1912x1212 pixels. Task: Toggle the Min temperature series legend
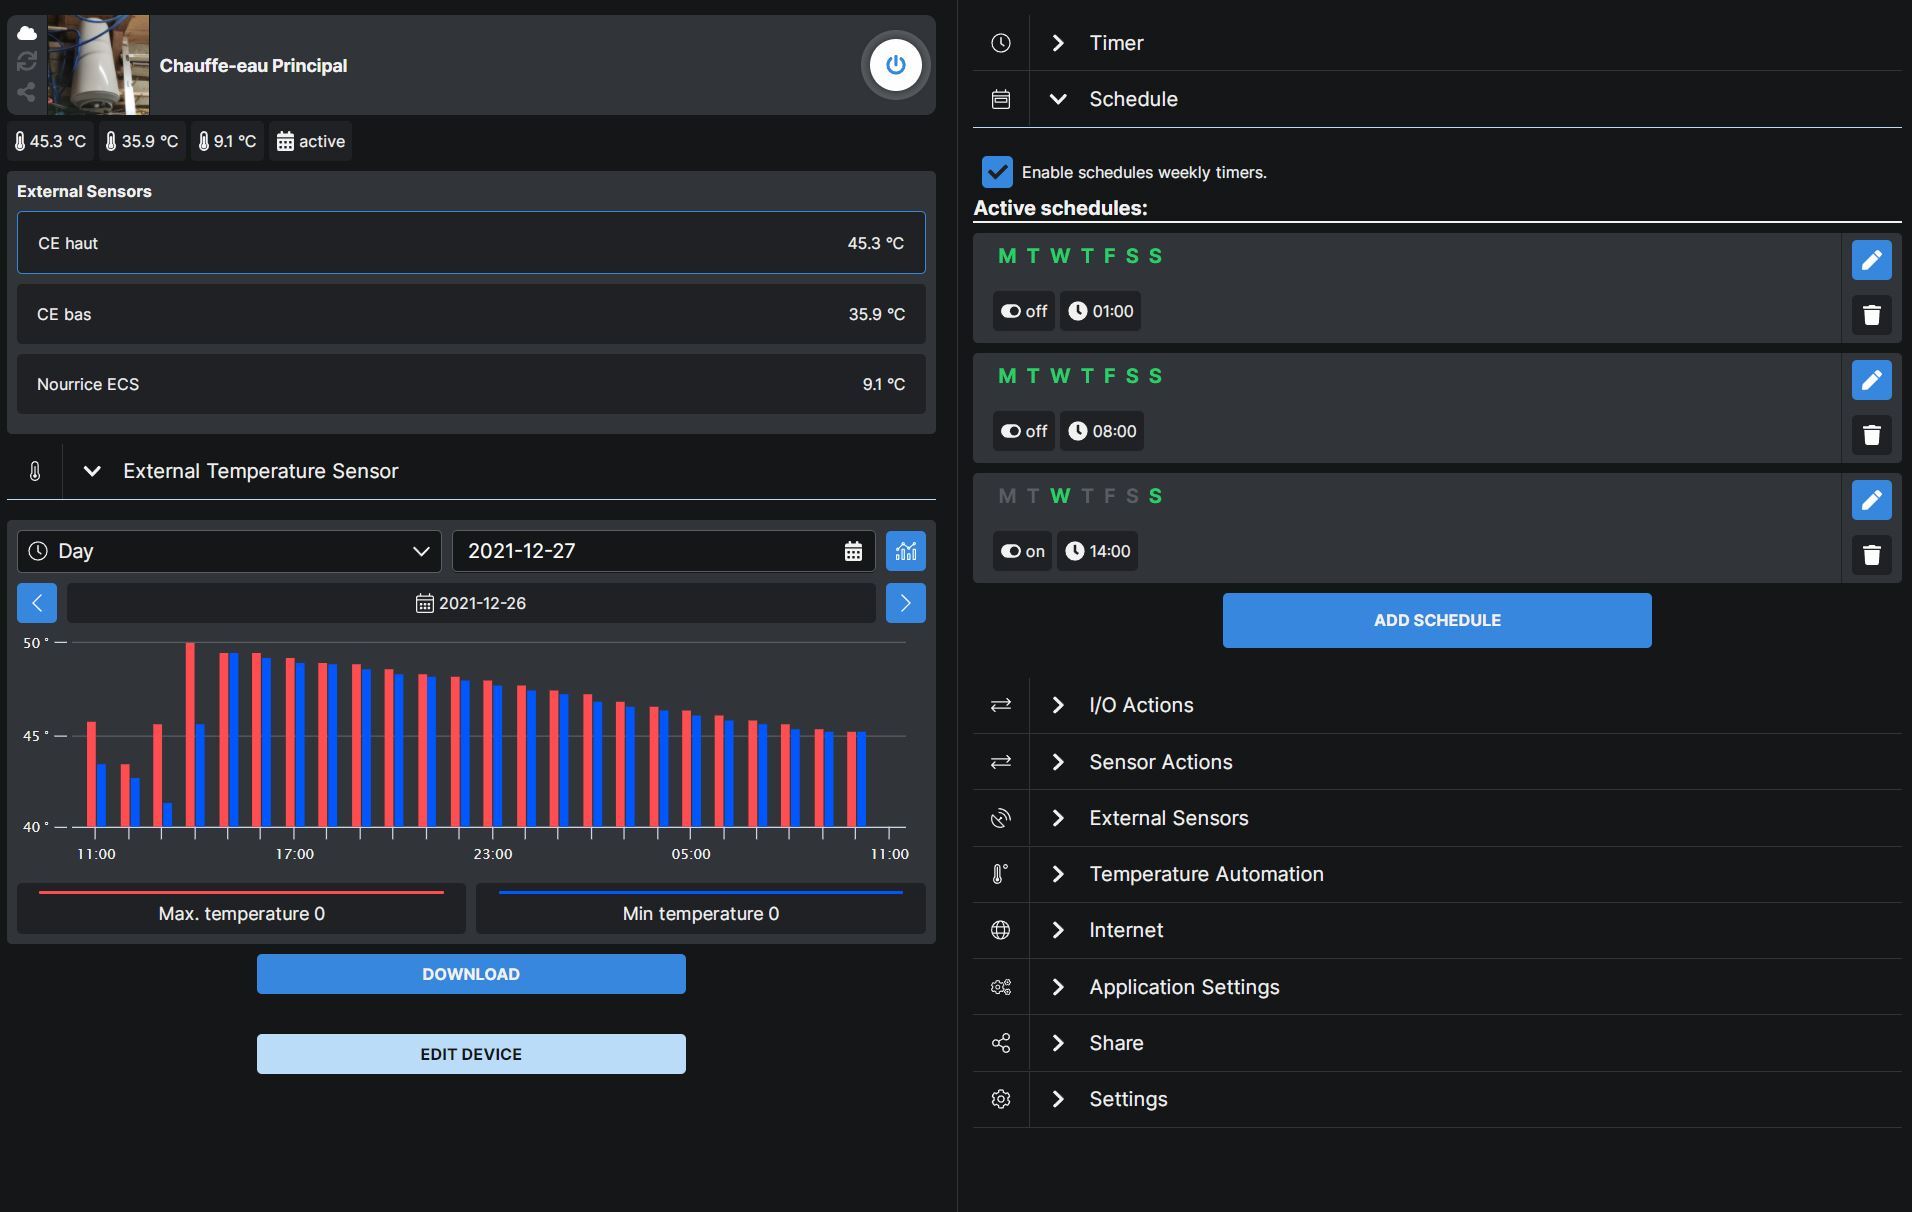pyautogui.click(x=700, y=909)
